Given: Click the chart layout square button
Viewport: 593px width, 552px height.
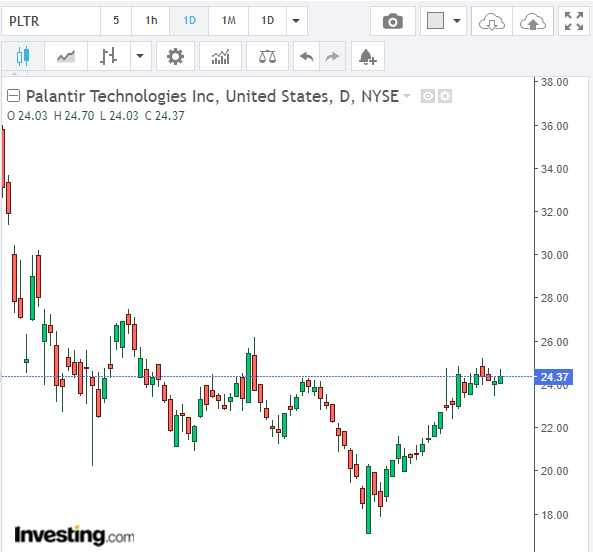Looking at the screenshot, I should pyautogui.click(x=435, y=21).
